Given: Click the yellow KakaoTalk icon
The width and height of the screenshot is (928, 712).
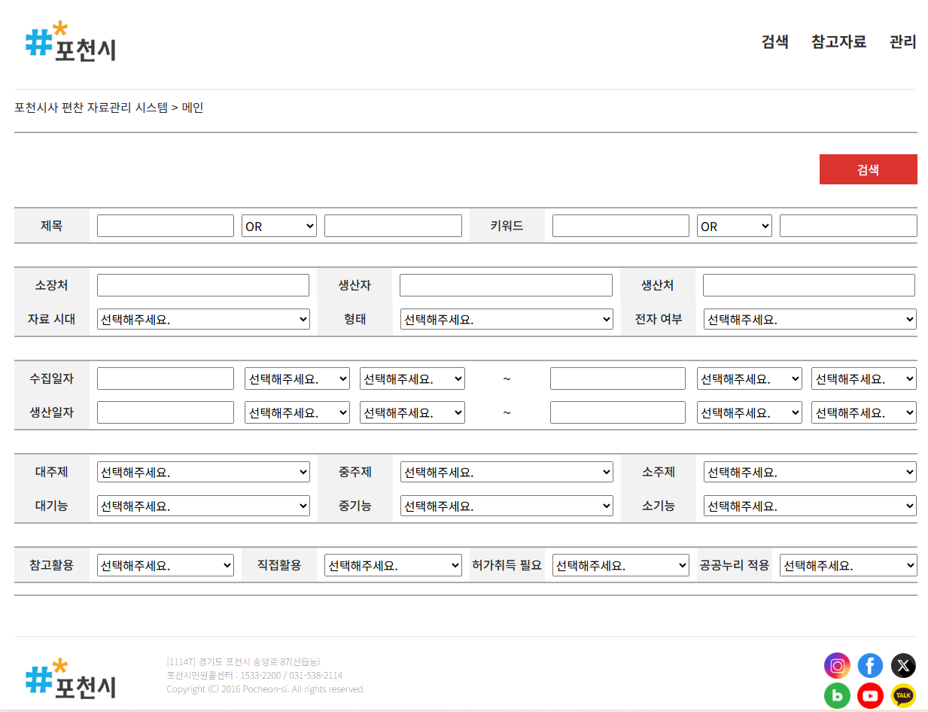Looking at the screenshot, I should (x=903, y=696).
